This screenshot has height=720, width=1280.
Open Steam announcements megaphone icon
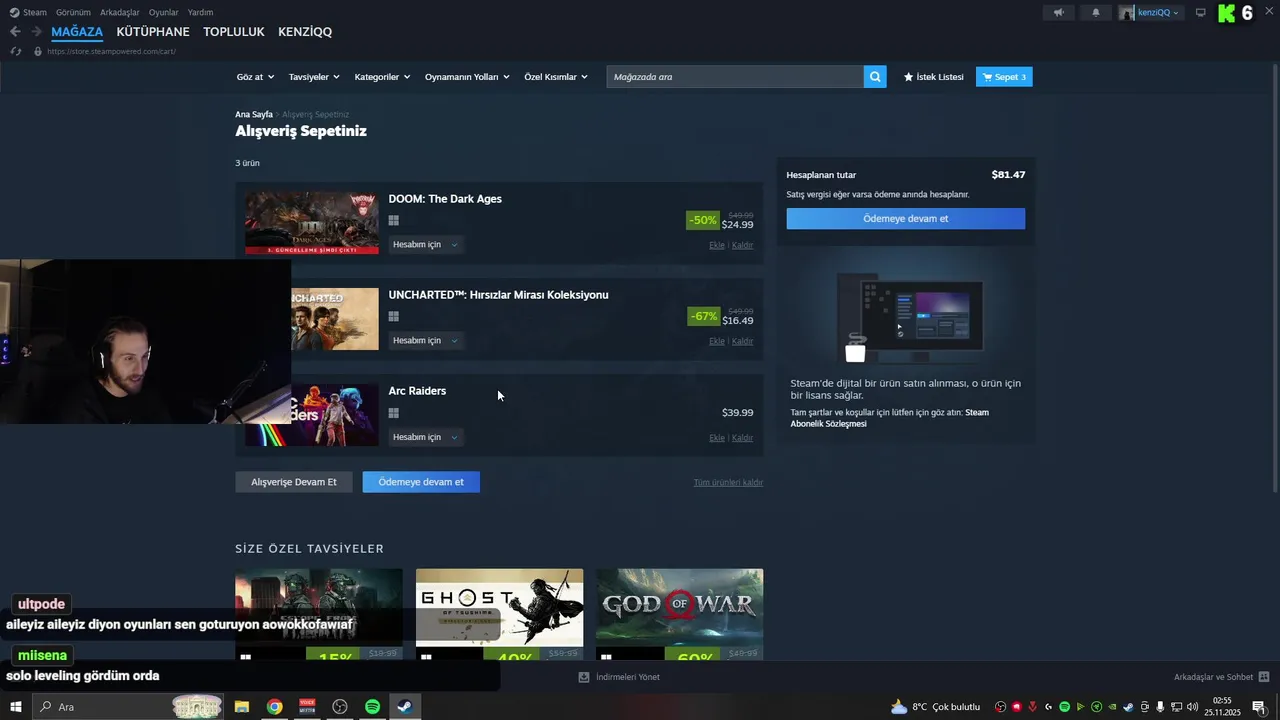point(1059,13)
